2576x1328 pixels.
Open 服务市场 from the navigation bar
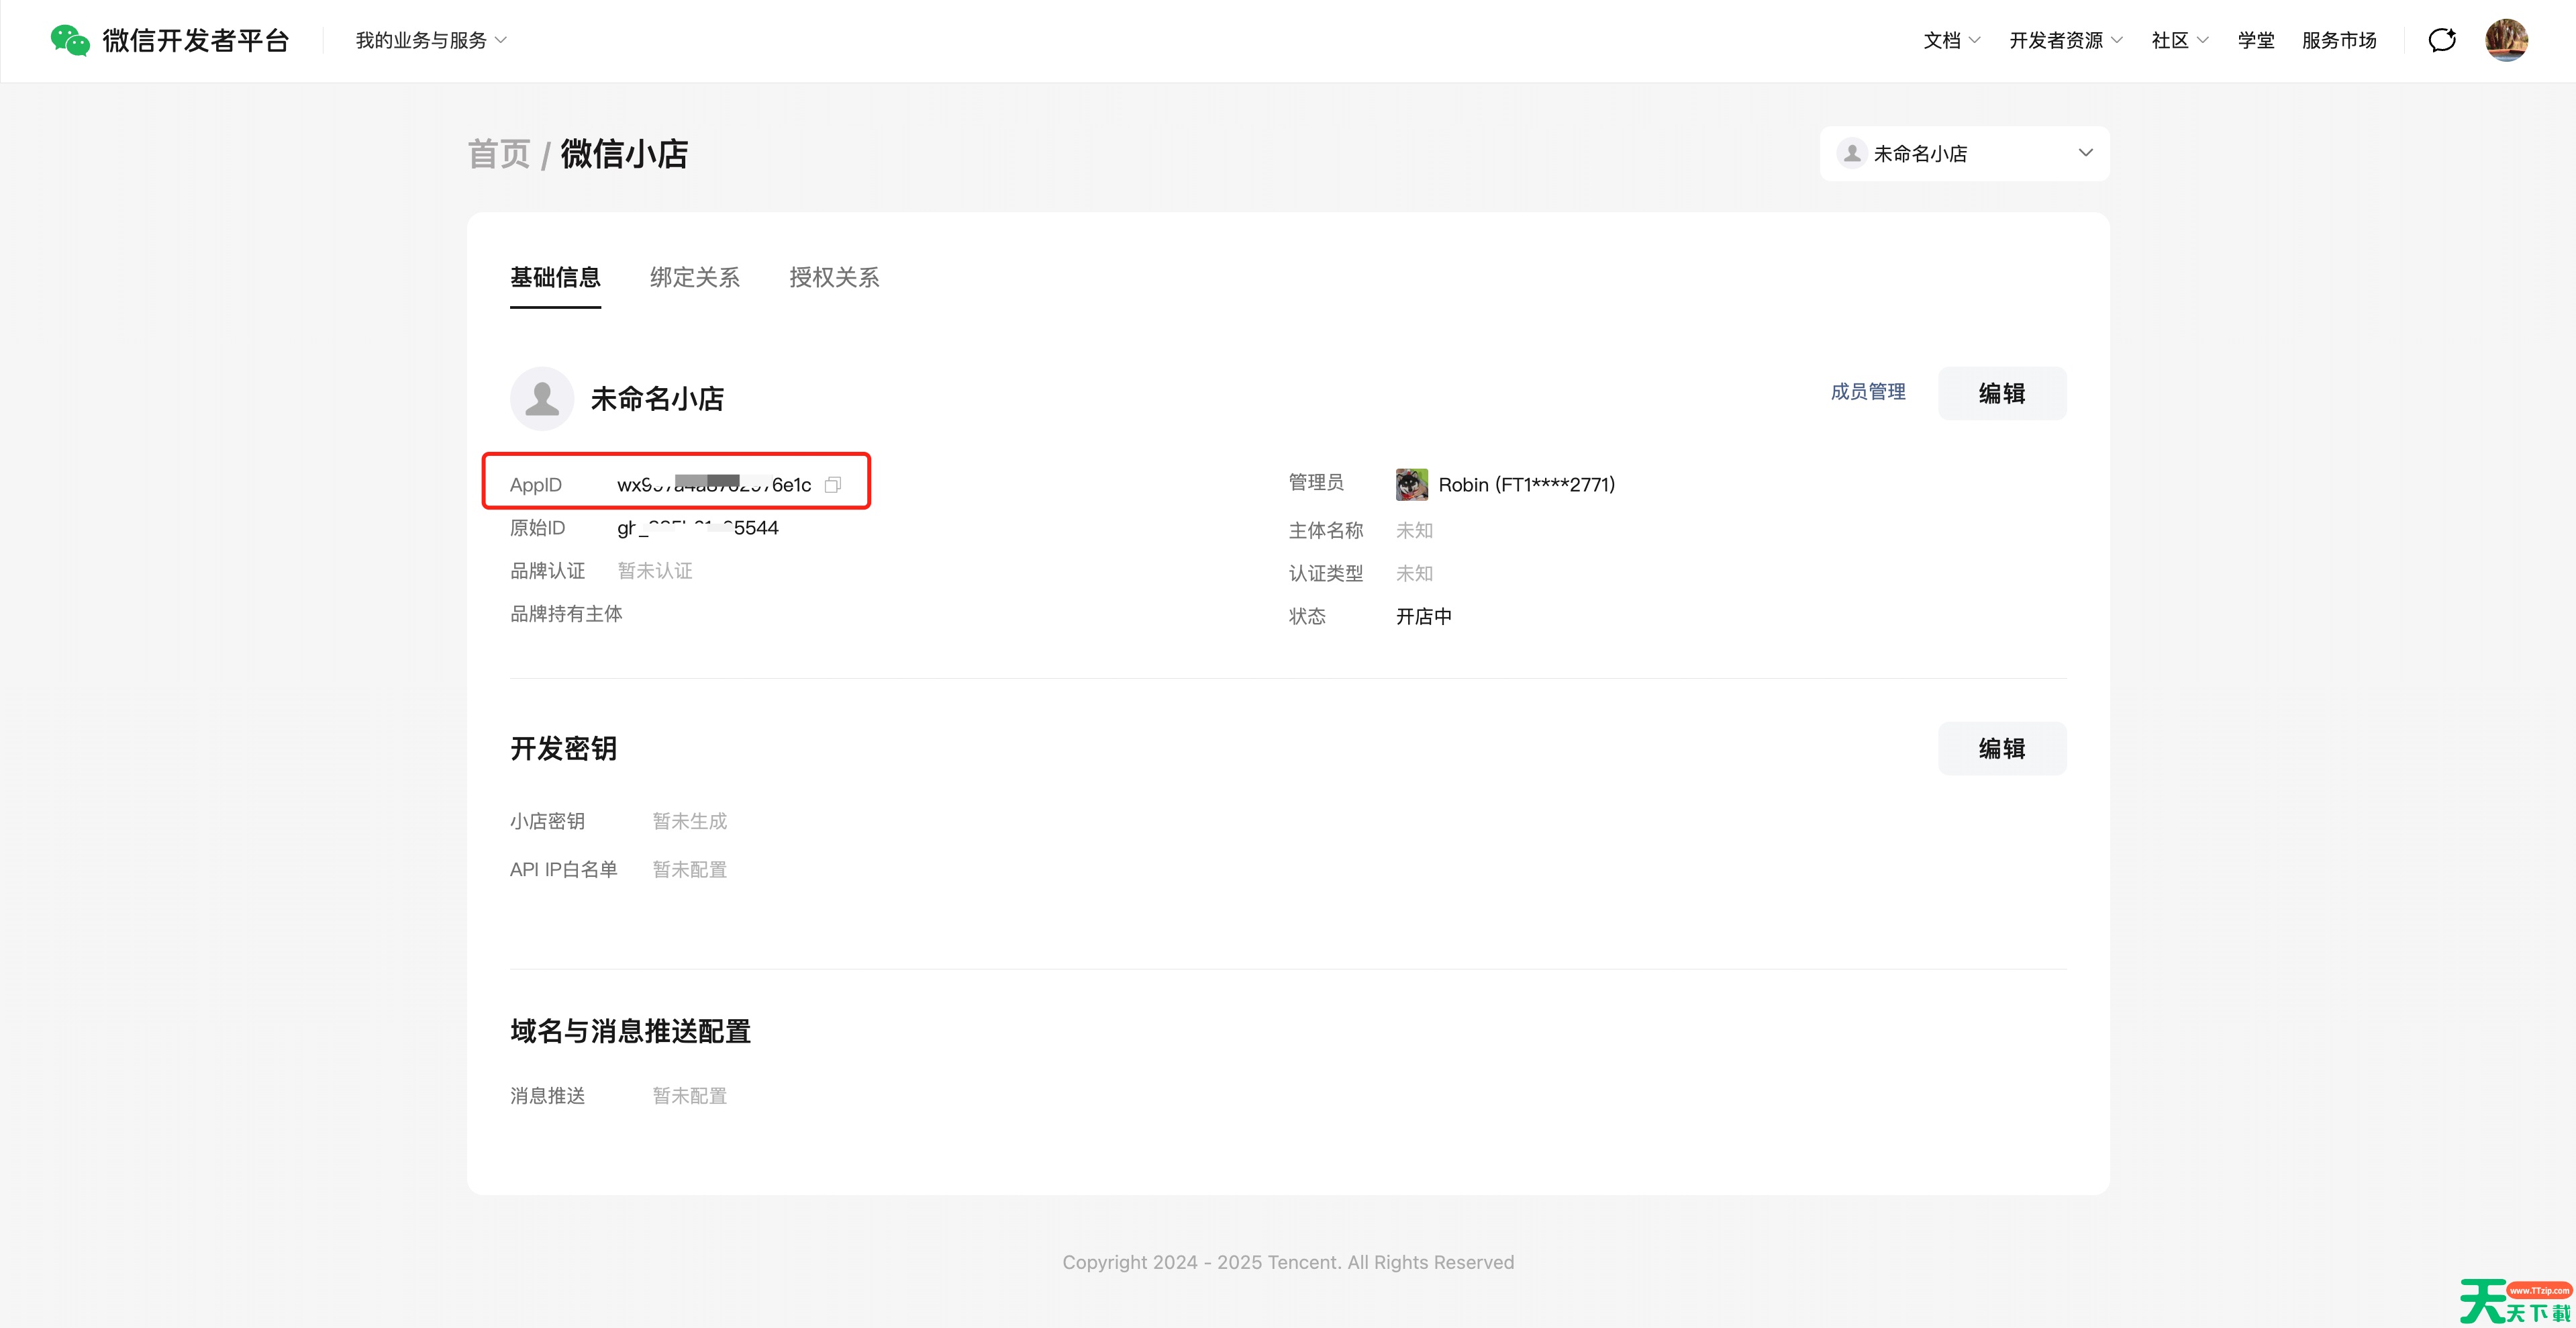(x=2339, y=40)
